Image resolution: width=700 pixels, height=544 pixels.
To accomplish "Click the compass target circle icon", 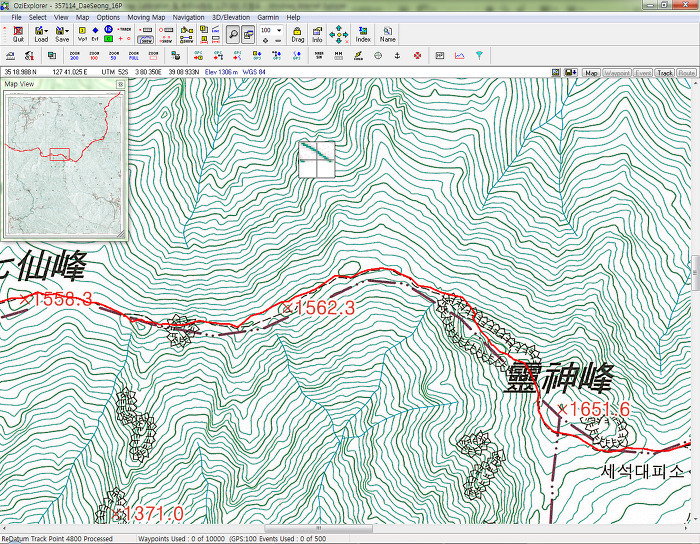I will (378, 56).
